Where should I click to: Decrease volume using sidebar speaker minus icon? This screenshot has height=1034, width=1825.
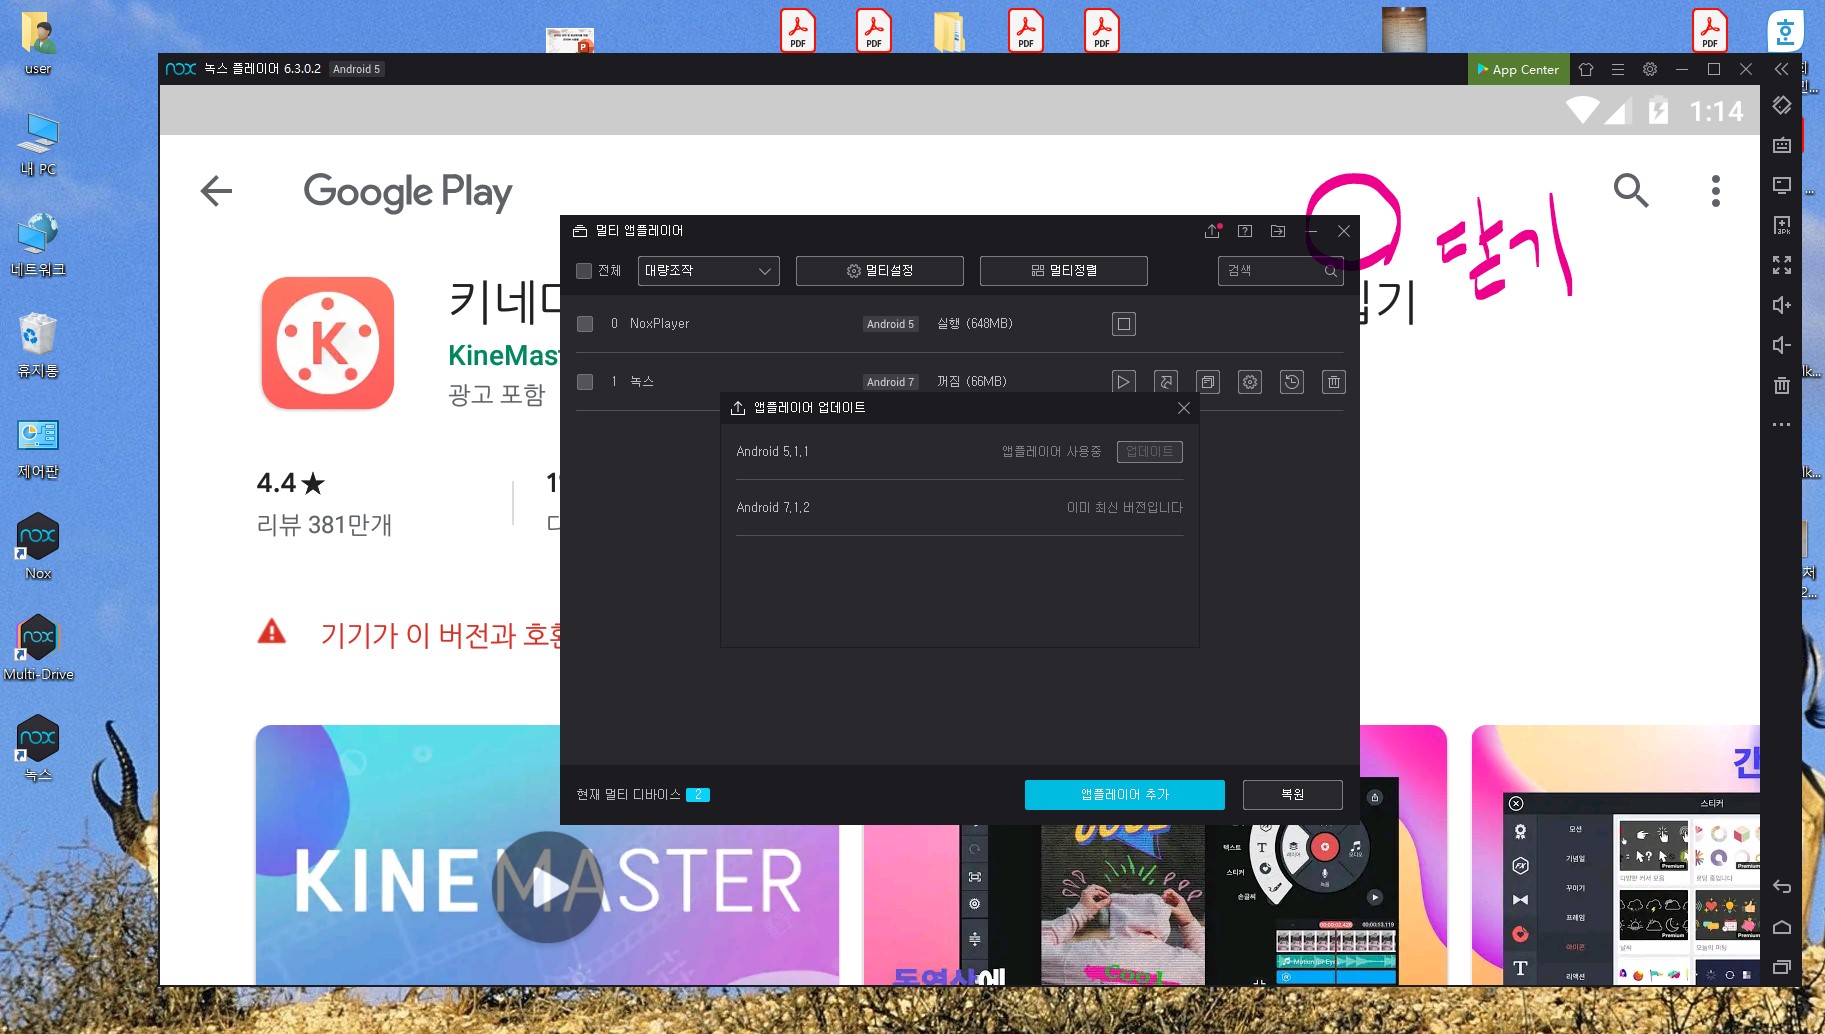coord(1782,345)
